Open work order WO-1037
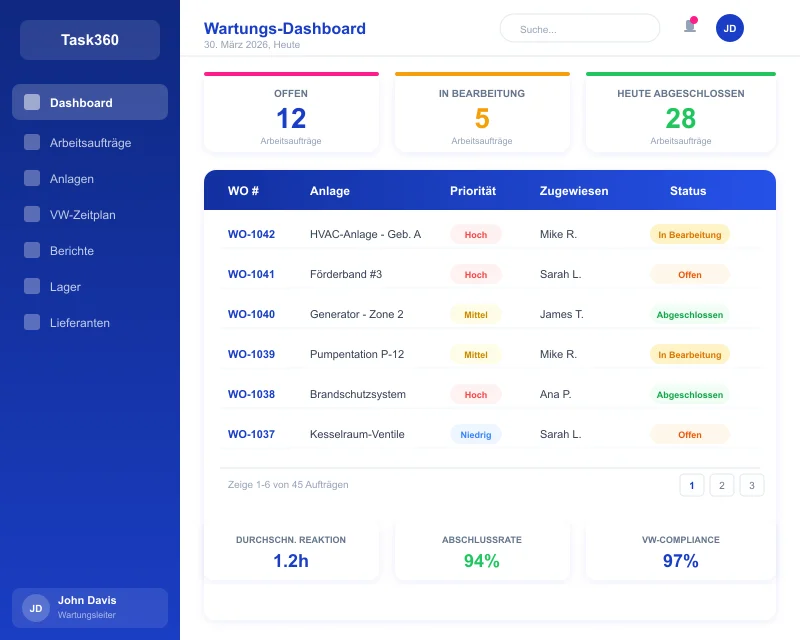The width and height of the screenshot is (800, 640). tap(251, 434)
